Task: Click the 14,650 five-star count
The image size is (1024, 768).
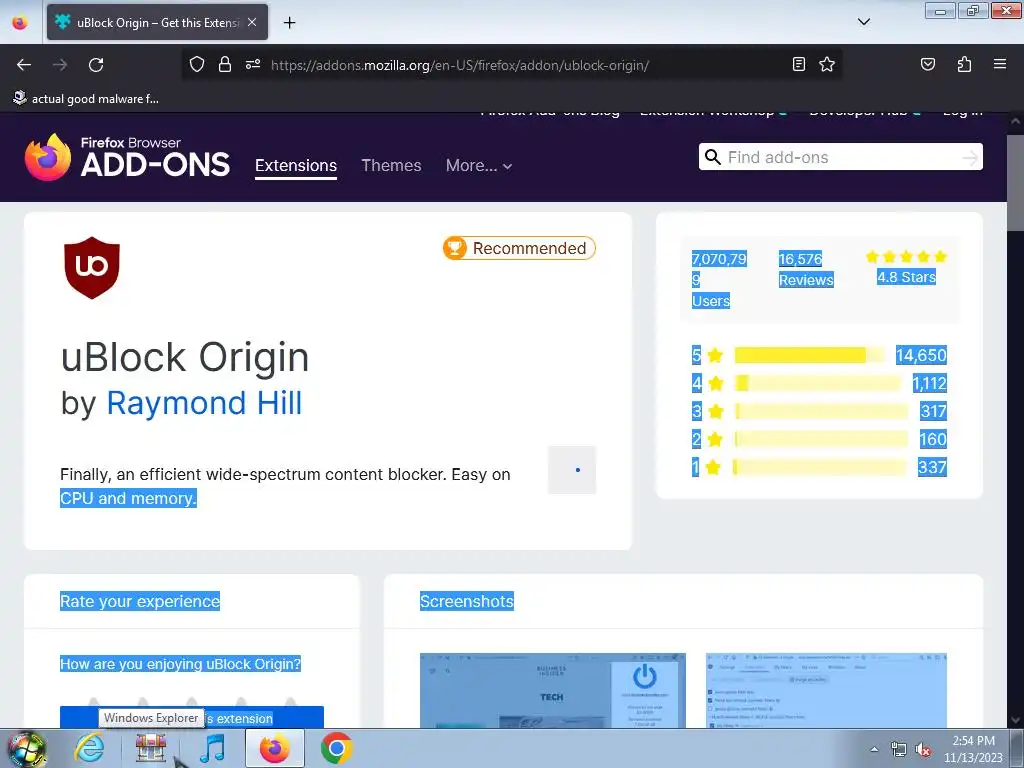Action: tap(921, 355)
